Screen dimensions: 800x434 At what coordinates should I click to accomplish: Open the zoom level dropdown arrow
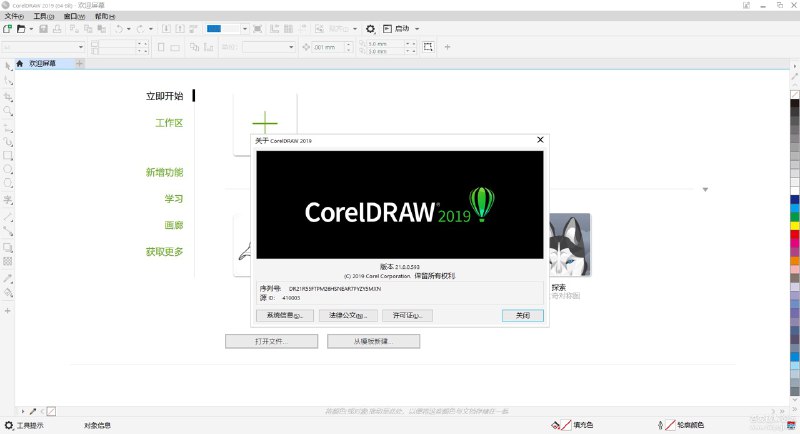[246, 30]
